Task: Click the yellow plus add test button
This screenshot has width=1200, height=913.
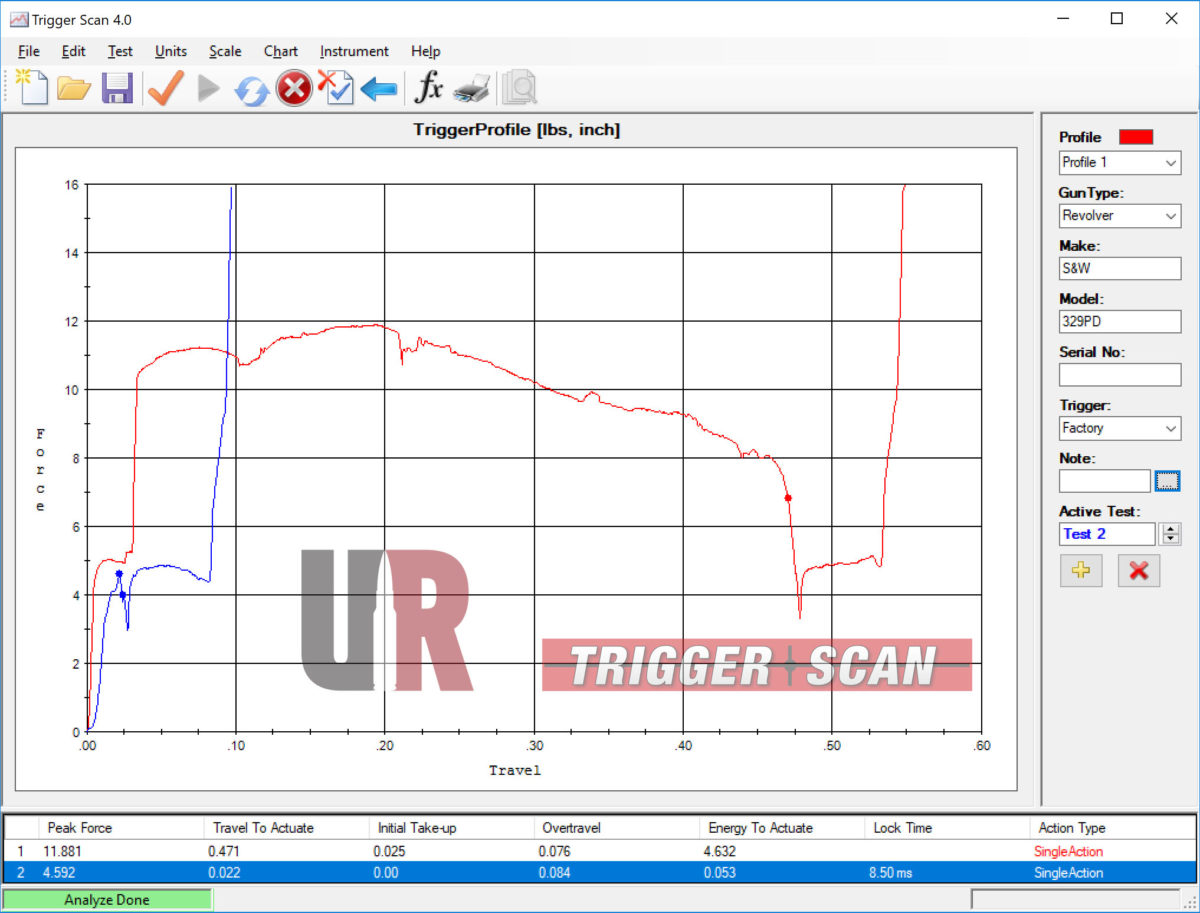Action: [1081, 571]
